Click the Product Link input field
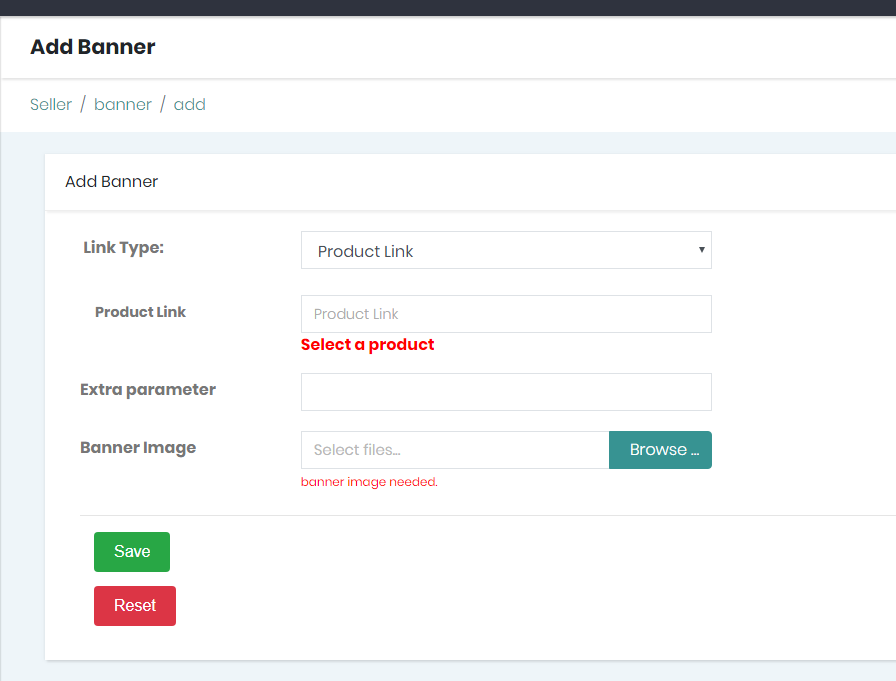Screen dimensions: 896x681 tap(506, 314)
